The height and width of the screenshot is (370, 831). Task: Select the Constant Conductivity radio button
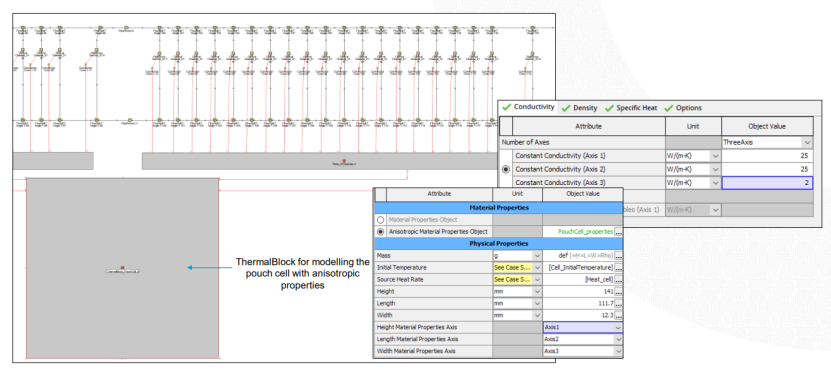[506, 169]
